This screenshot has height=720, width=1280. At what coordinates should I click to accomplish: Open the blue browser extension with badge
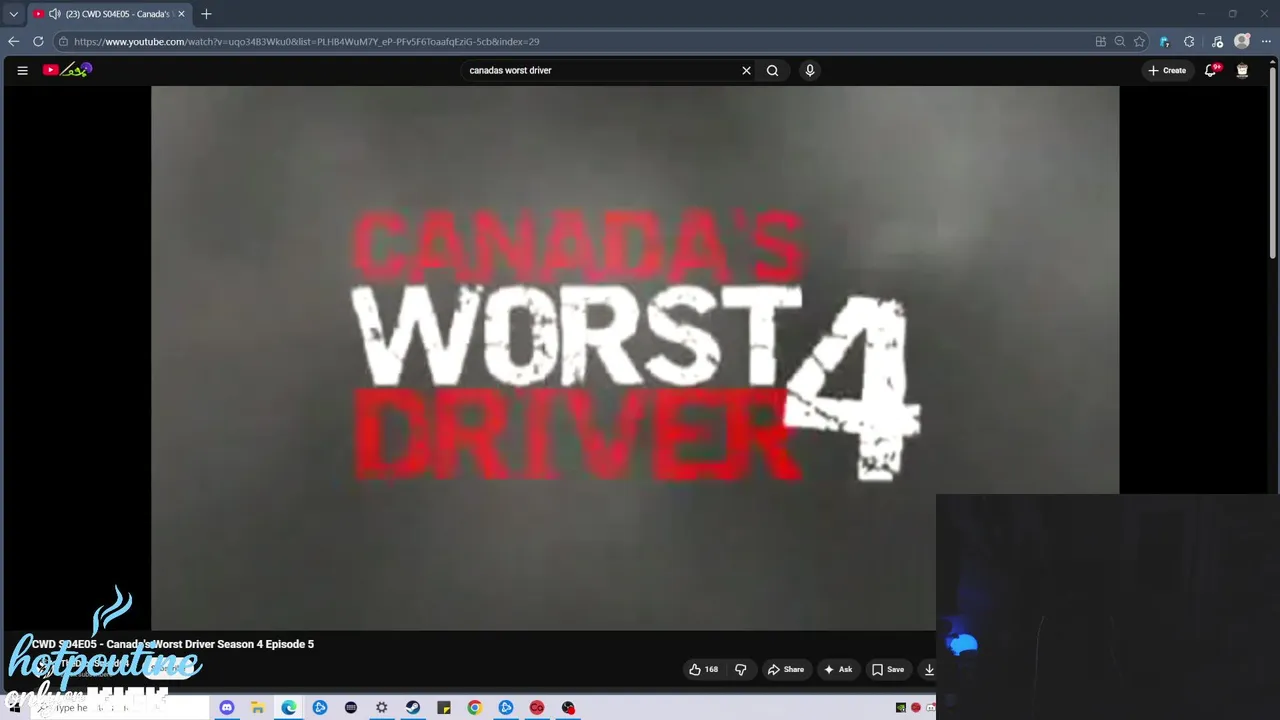pyautogui.click(x=1164, y=41)
